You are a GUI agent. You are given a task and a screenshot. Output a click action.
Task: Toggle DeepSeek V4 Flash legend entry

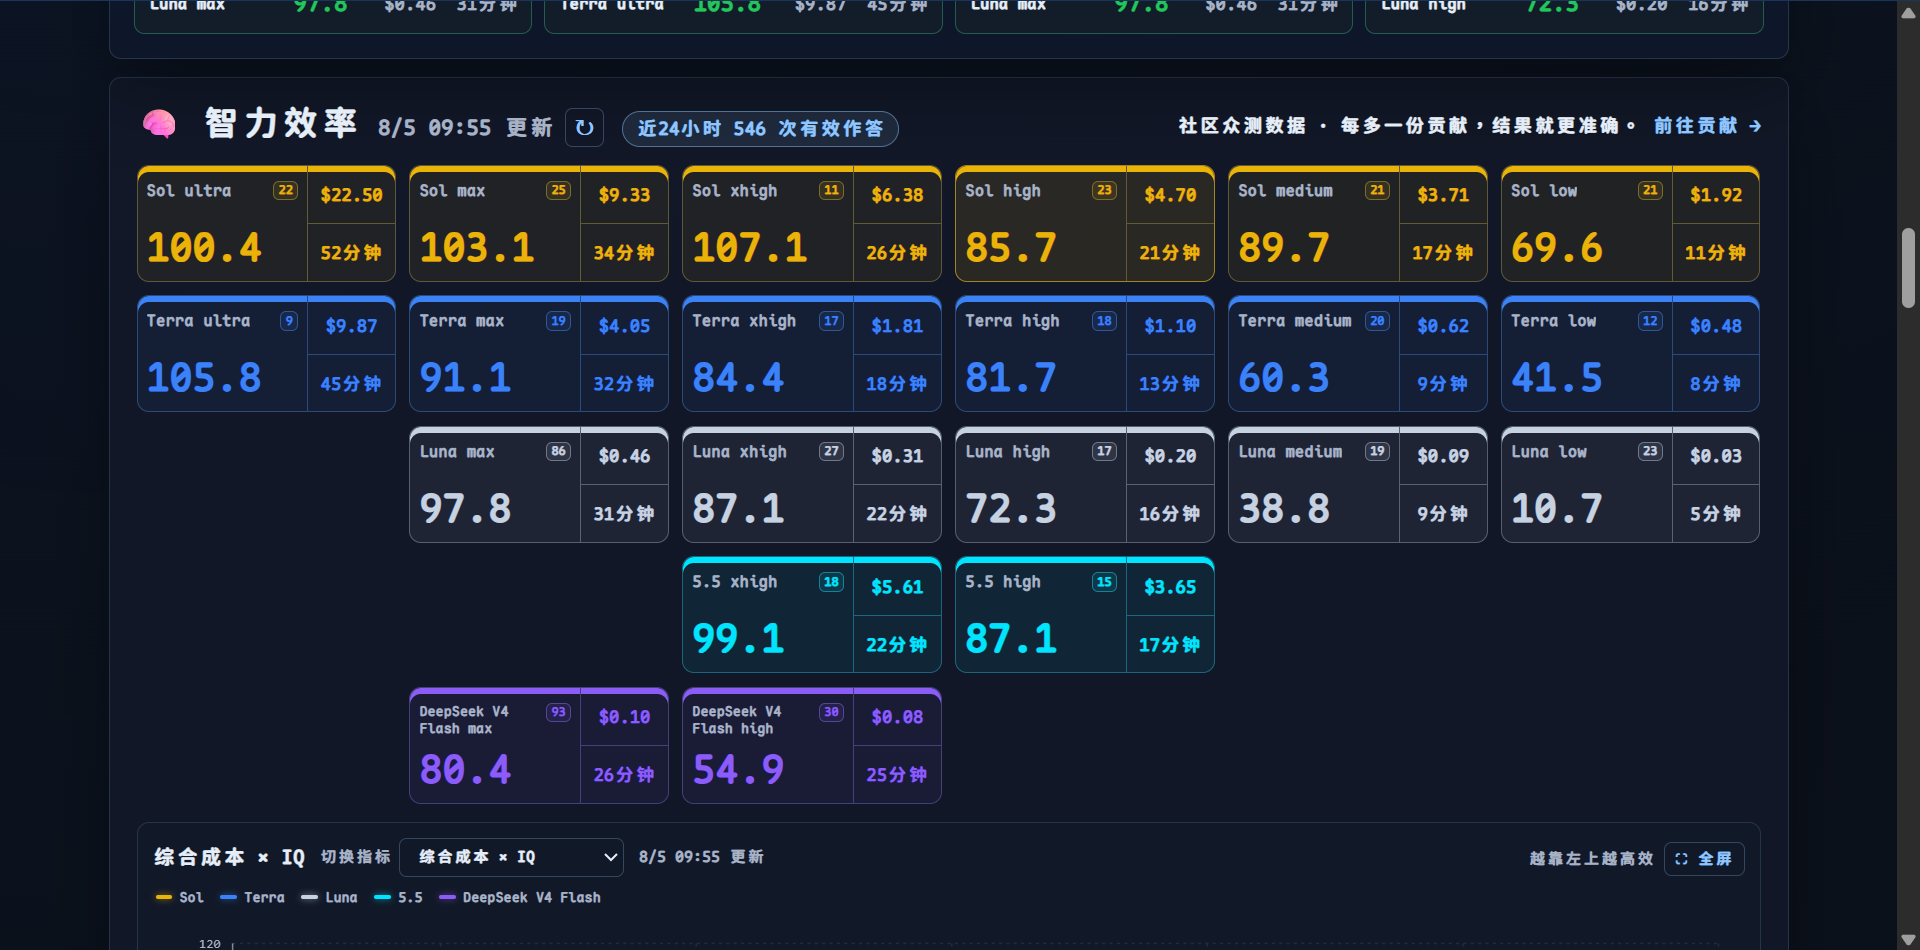pyautogui.click(x=520, y=898)
